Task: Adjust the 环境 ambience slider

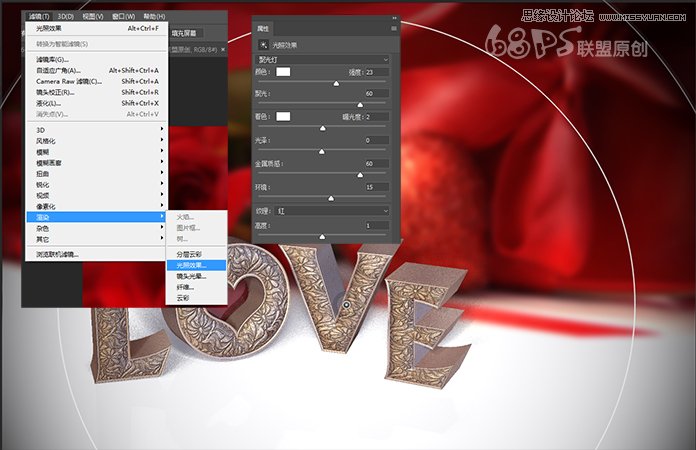Action: coord(331,198)
